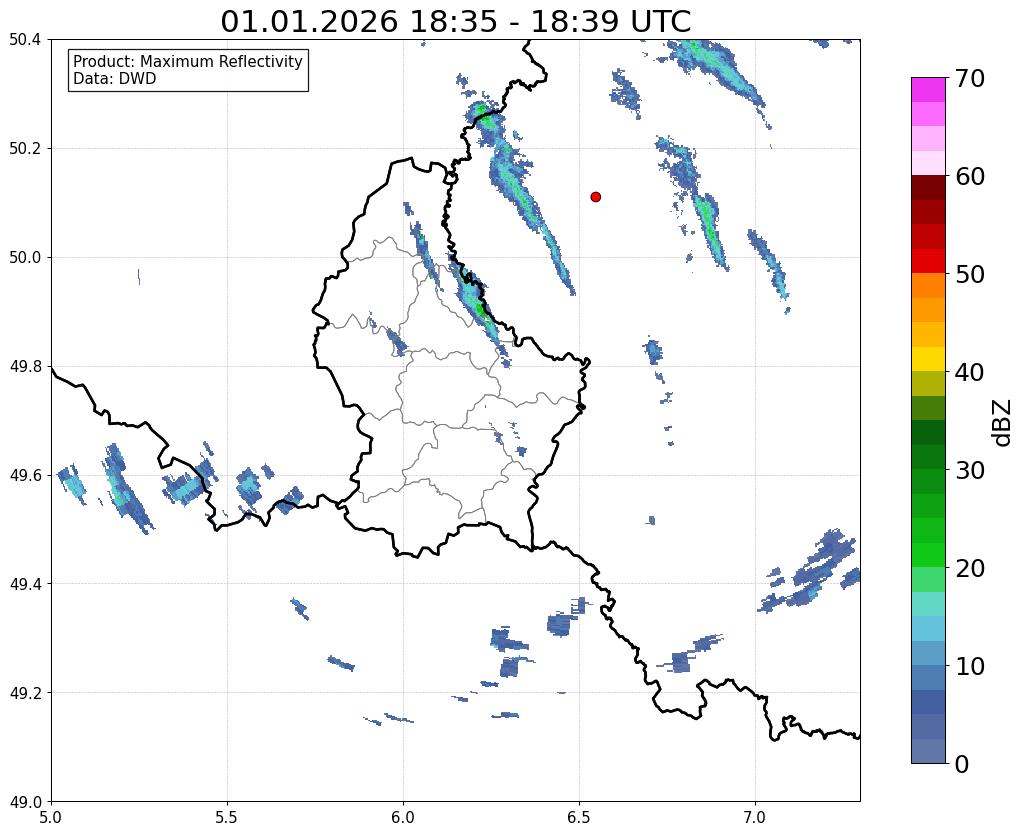Image resolution: width=1023 pixels, height=834 pixels.
Task: Click longitude axis label 5.5
Action: click(227, 818)
